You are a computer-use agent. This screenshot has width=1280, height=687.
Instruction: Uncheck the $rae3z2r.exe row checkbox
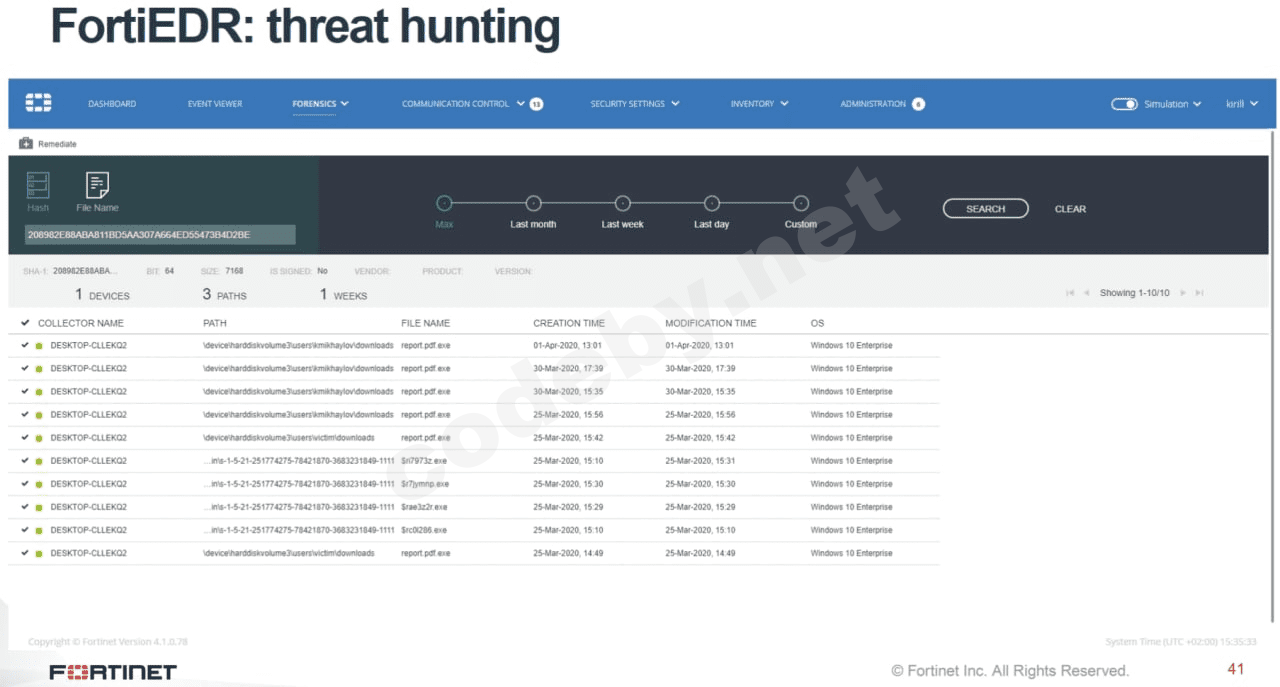(x=25, y=506)
